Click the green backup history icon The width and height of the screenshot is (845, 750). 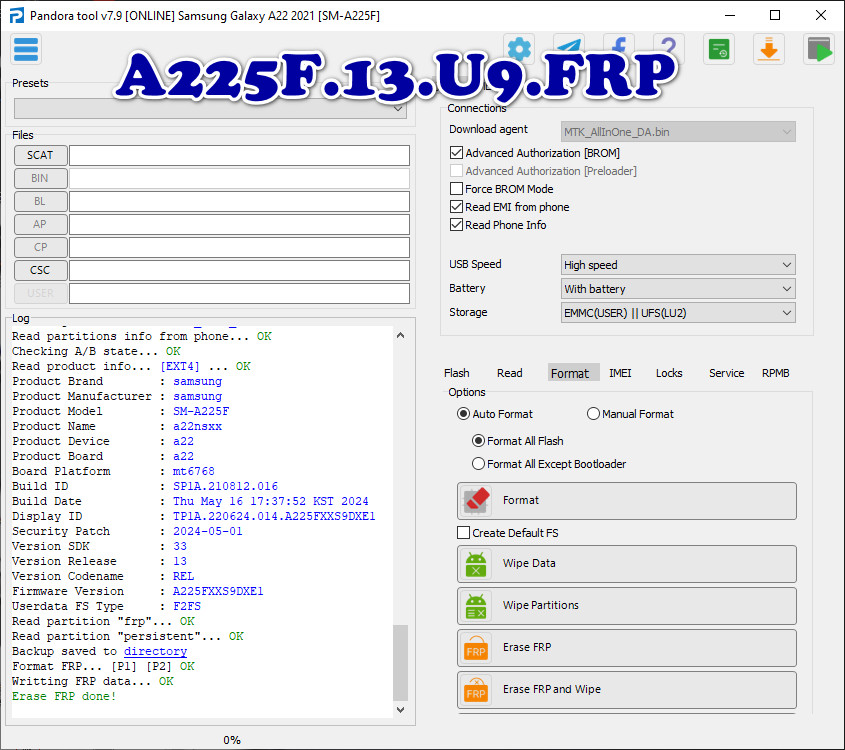coord(719,50)
